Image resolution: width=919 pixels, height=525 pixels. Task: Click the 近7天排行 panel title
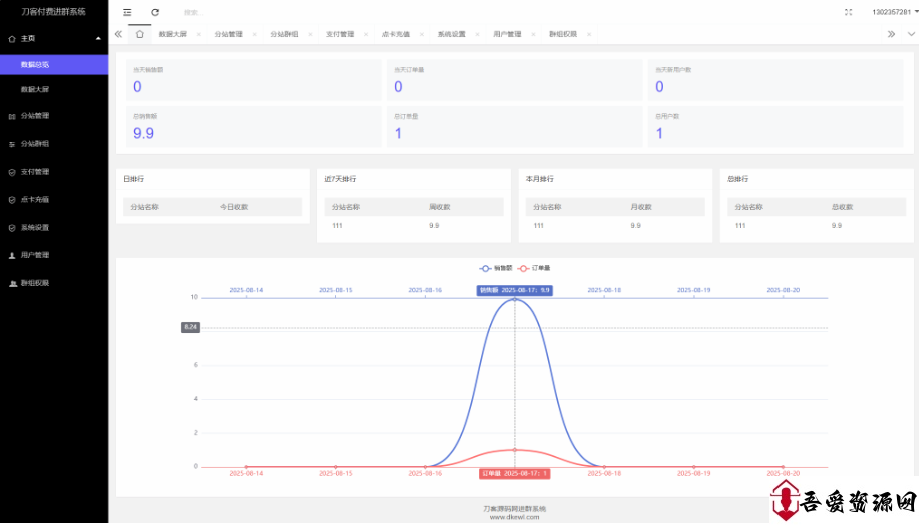click(340, 179)
